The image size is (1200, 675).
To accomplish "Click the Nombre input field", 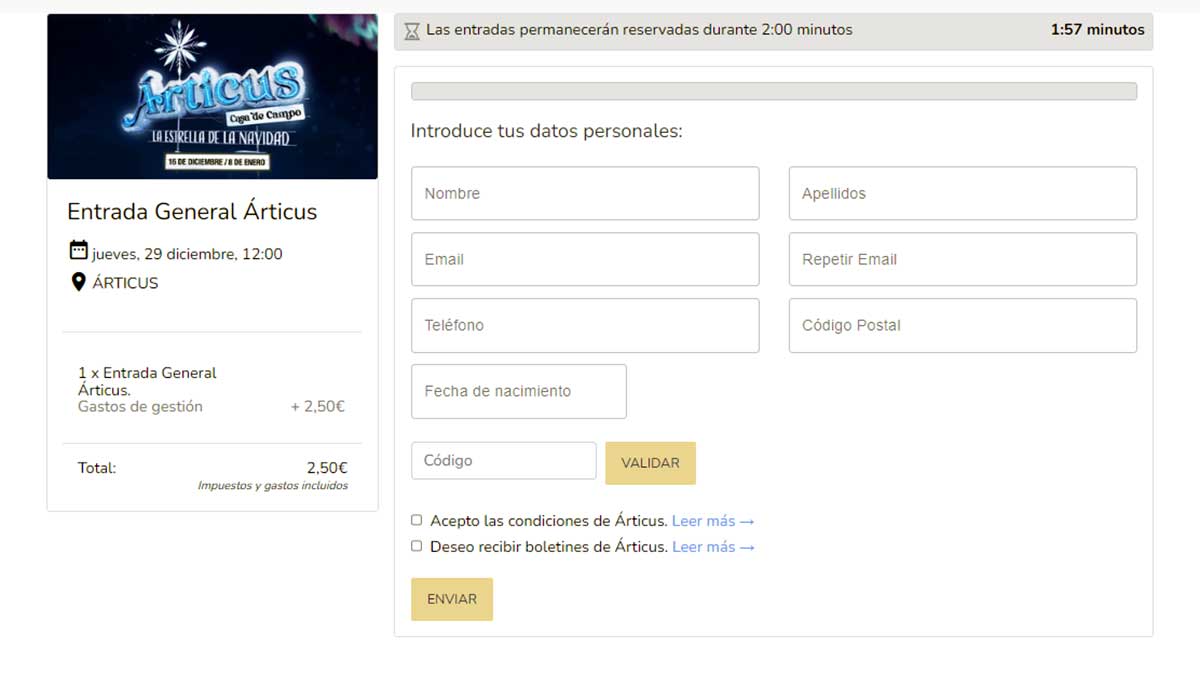I will 584,193.
